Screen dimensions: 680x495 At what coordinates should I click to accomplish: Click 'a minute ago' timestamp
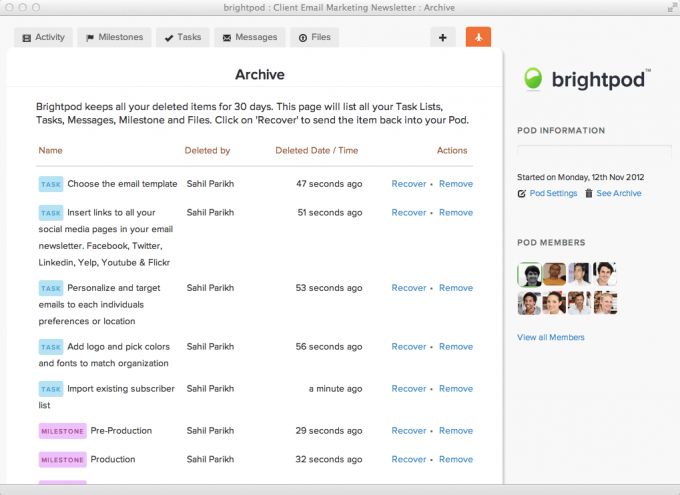[x=335, y=389]
